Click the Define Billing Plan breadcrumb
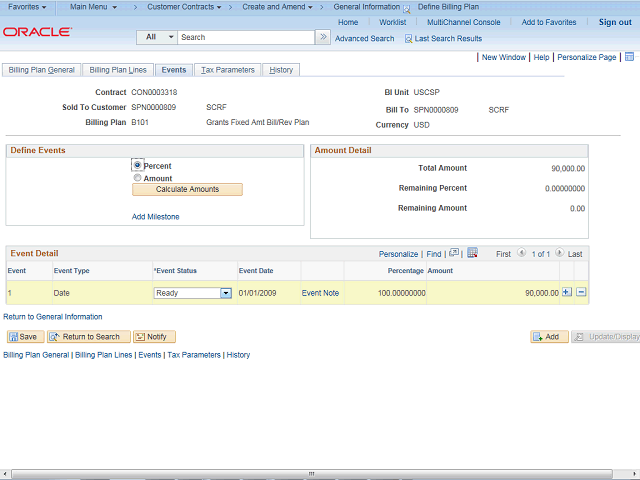640x480 pixels. (448, 7)
